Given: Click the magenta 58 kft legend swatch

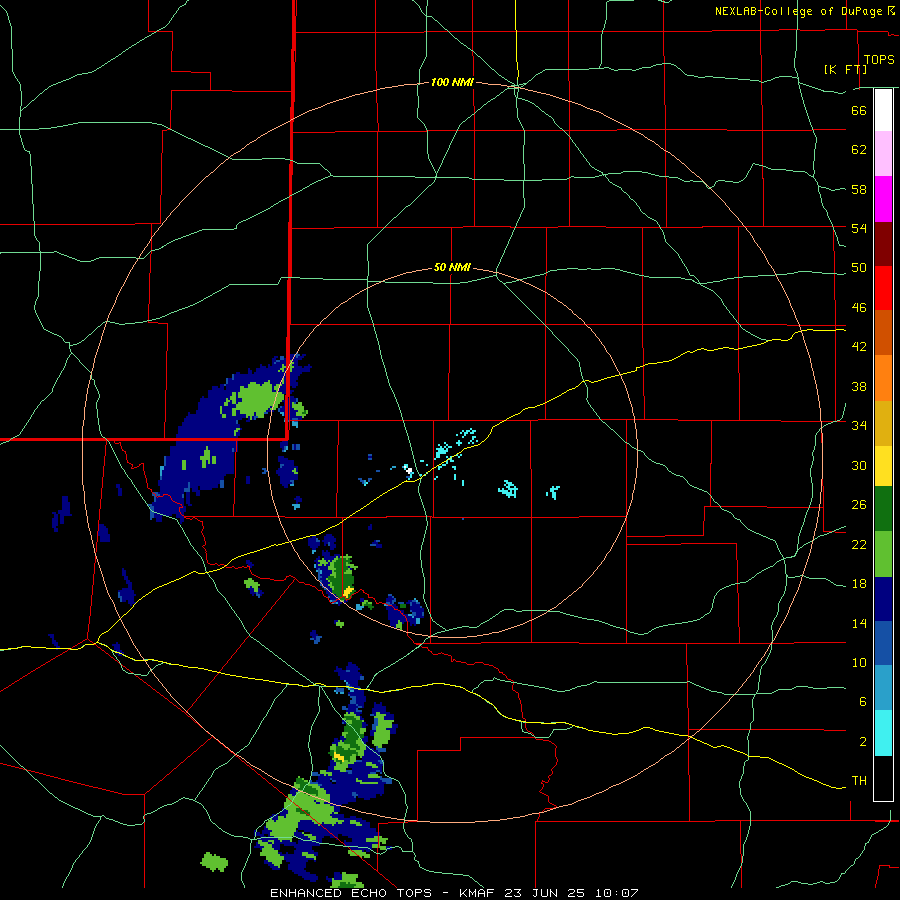Looking at the screenshot, I should [883, 199].
